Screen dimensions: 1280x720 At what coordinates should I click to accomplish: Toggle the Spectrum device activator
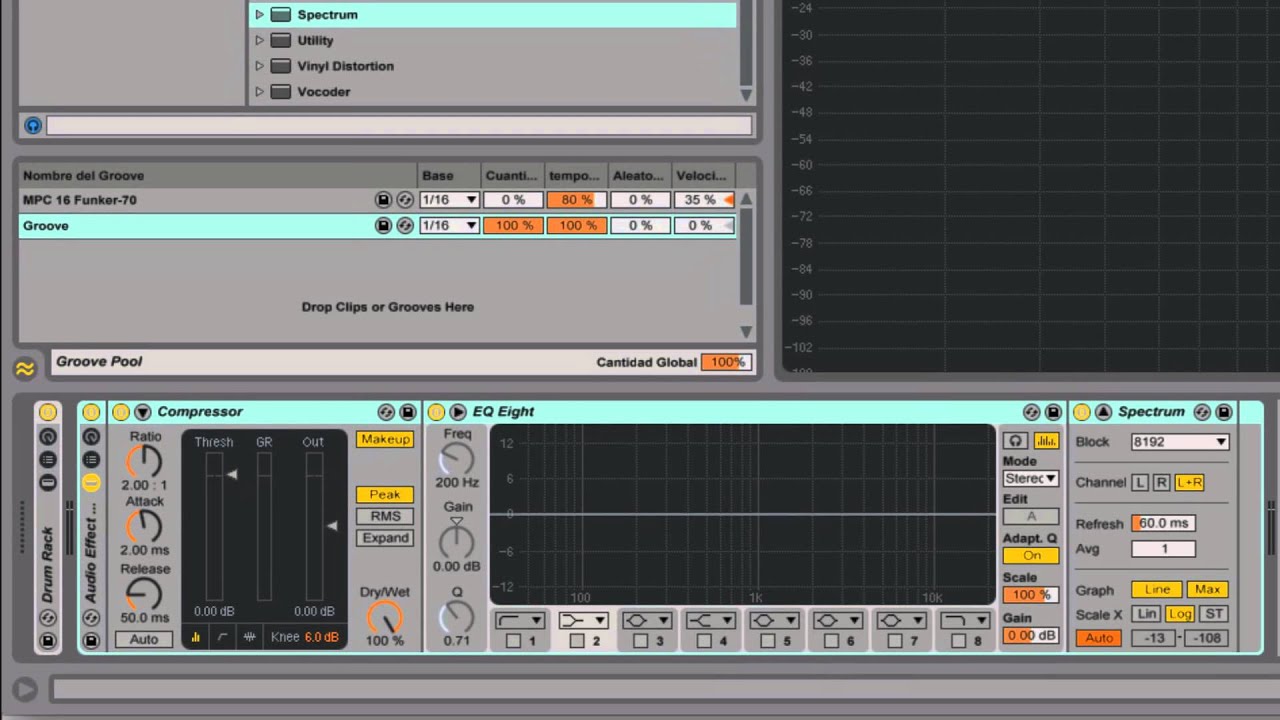(x=1081, y=412)
